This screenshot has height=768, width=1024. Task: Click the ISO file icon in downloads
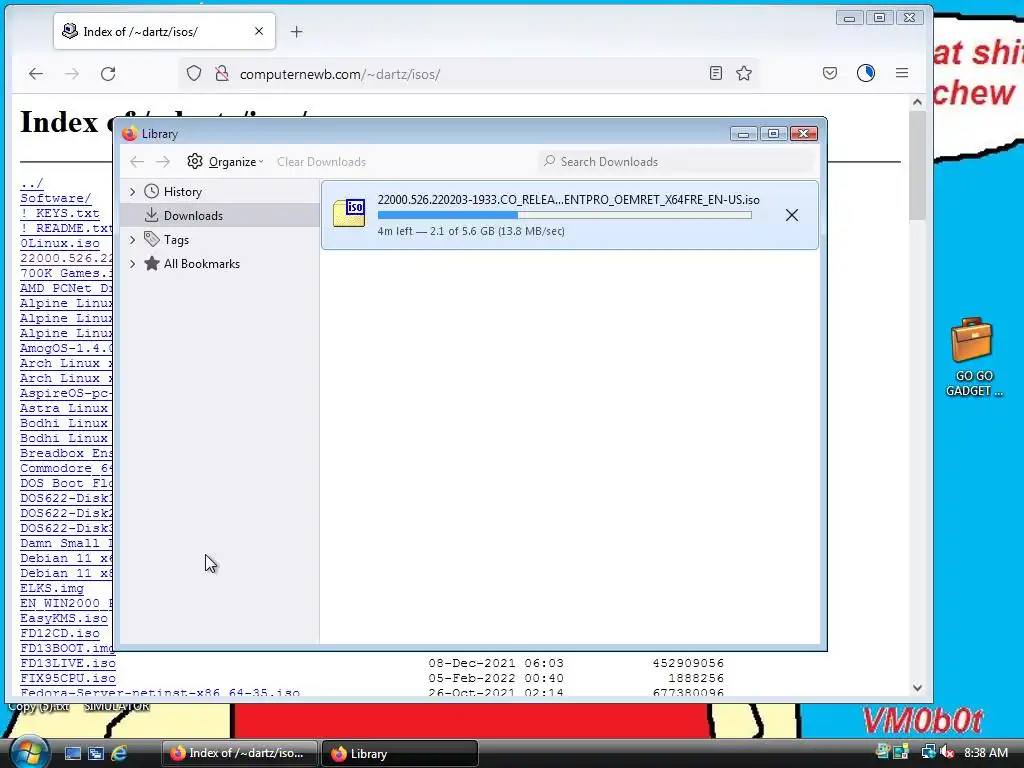[x=349, y=213]
